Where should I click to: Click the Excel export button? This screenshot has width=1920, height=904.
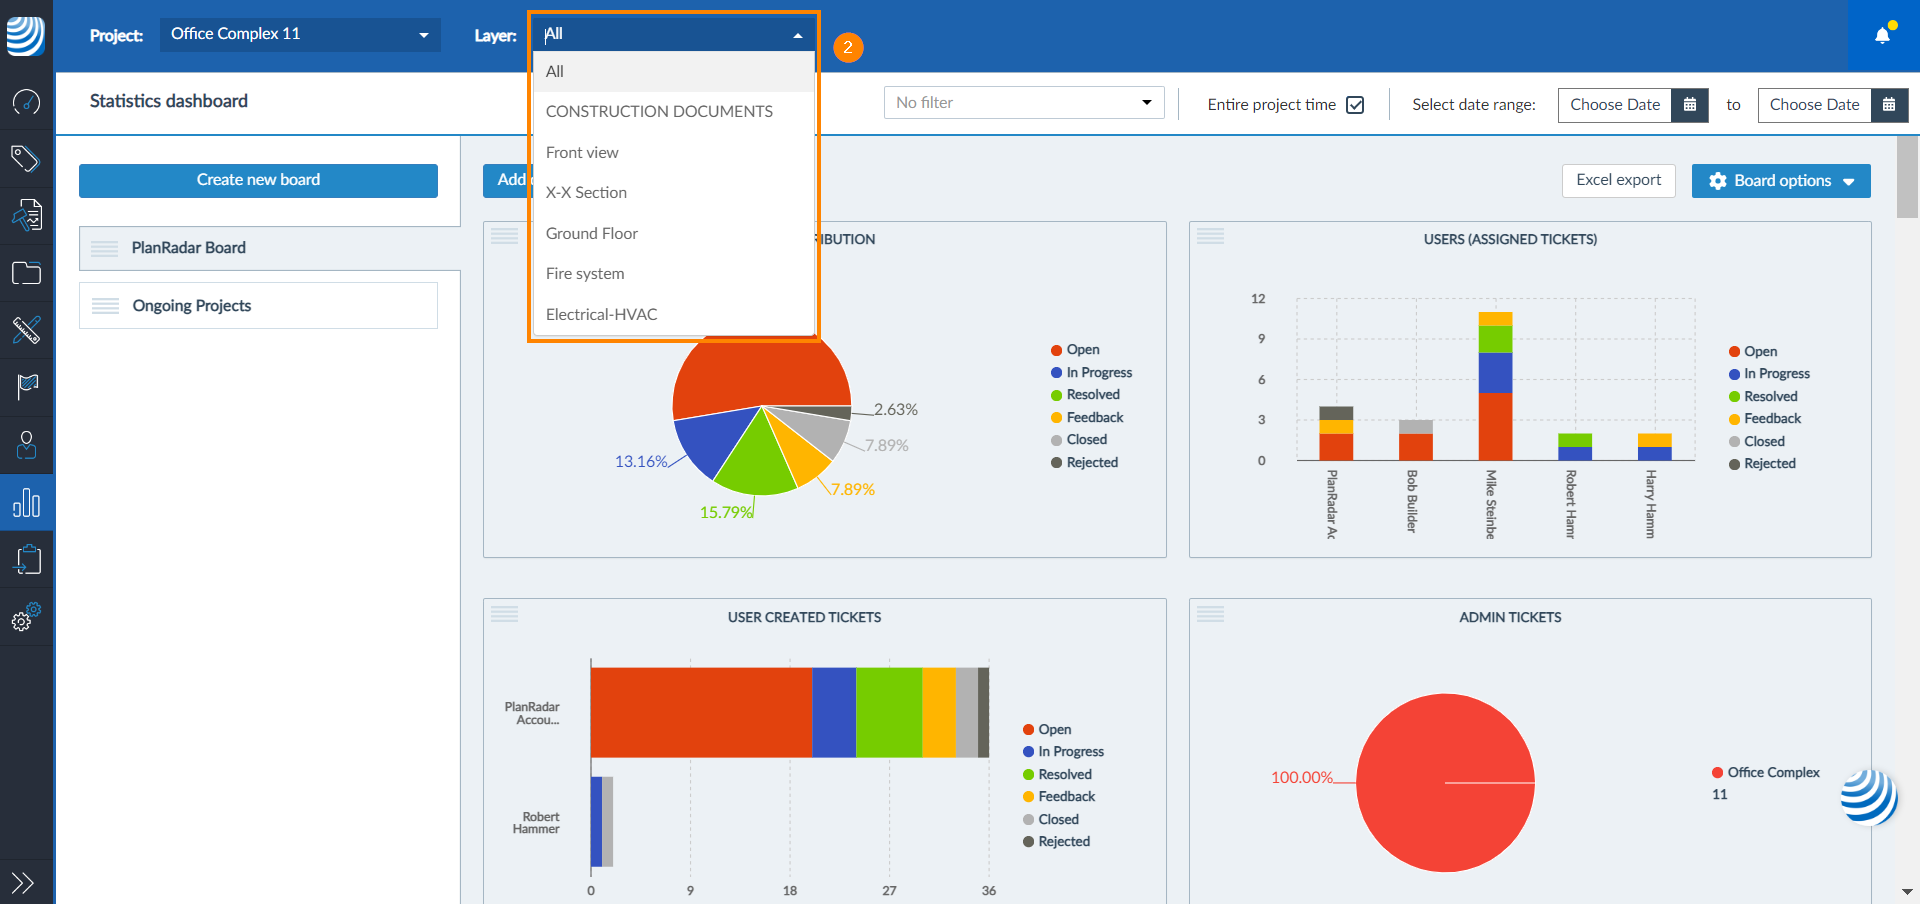(x=1618, y=180)
